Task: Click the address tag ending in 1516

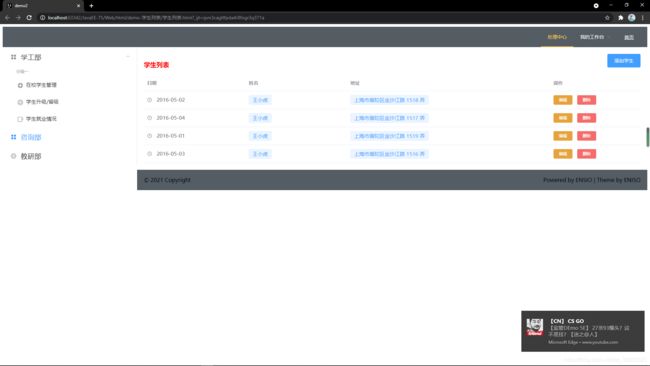Action: pyautogui.click(x=389, y=154)
